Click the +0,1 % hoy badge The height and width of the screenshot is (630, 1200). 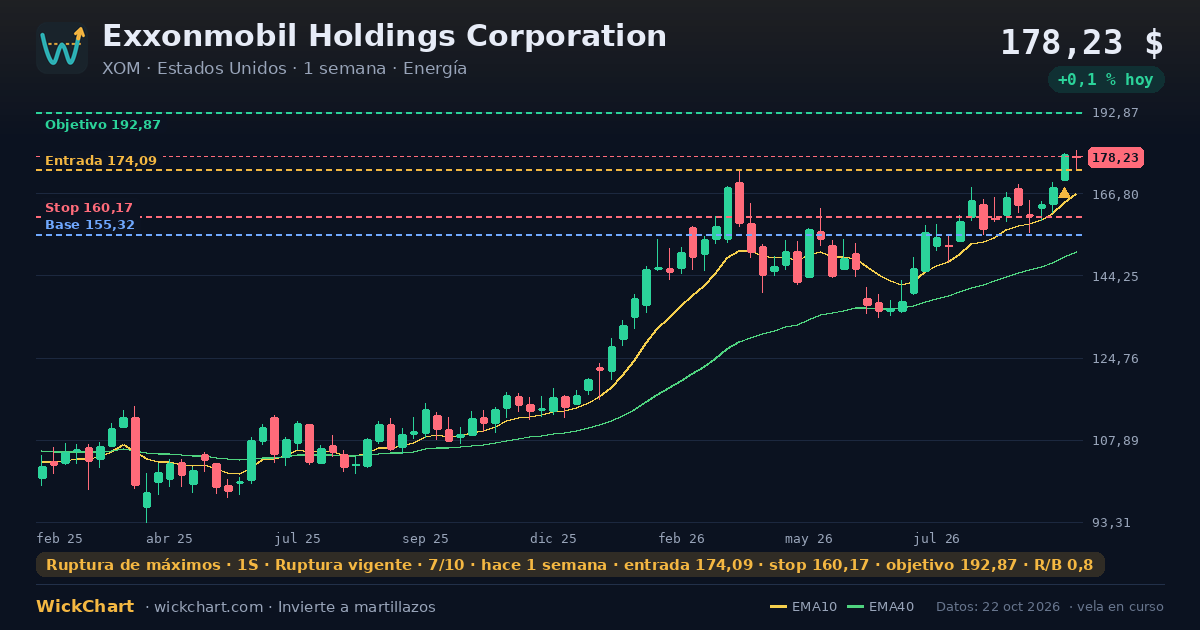click(x=1105, y=80)
